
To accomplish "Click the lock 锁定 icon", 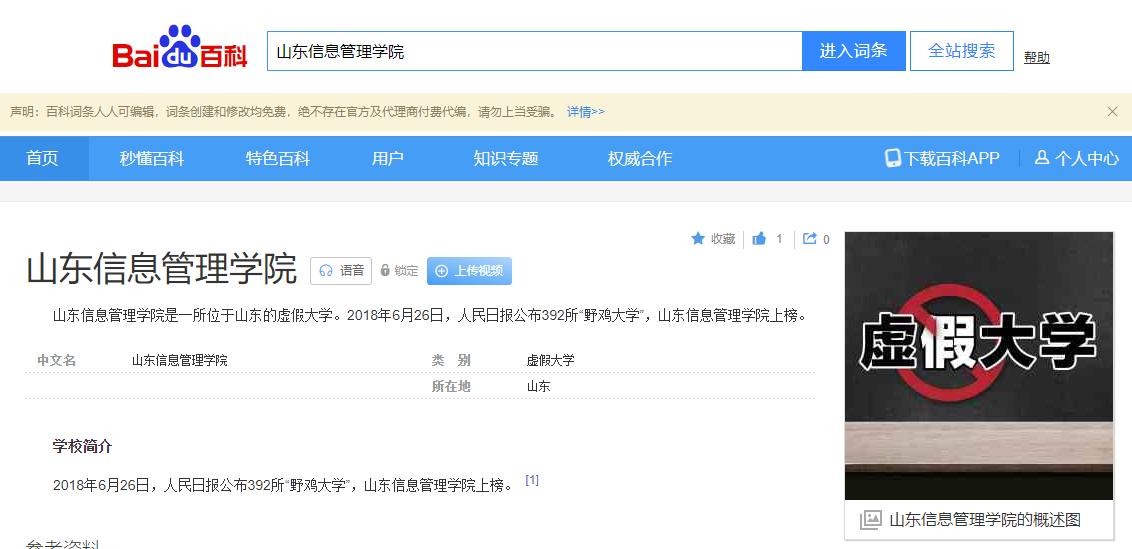I will (385, 271).
